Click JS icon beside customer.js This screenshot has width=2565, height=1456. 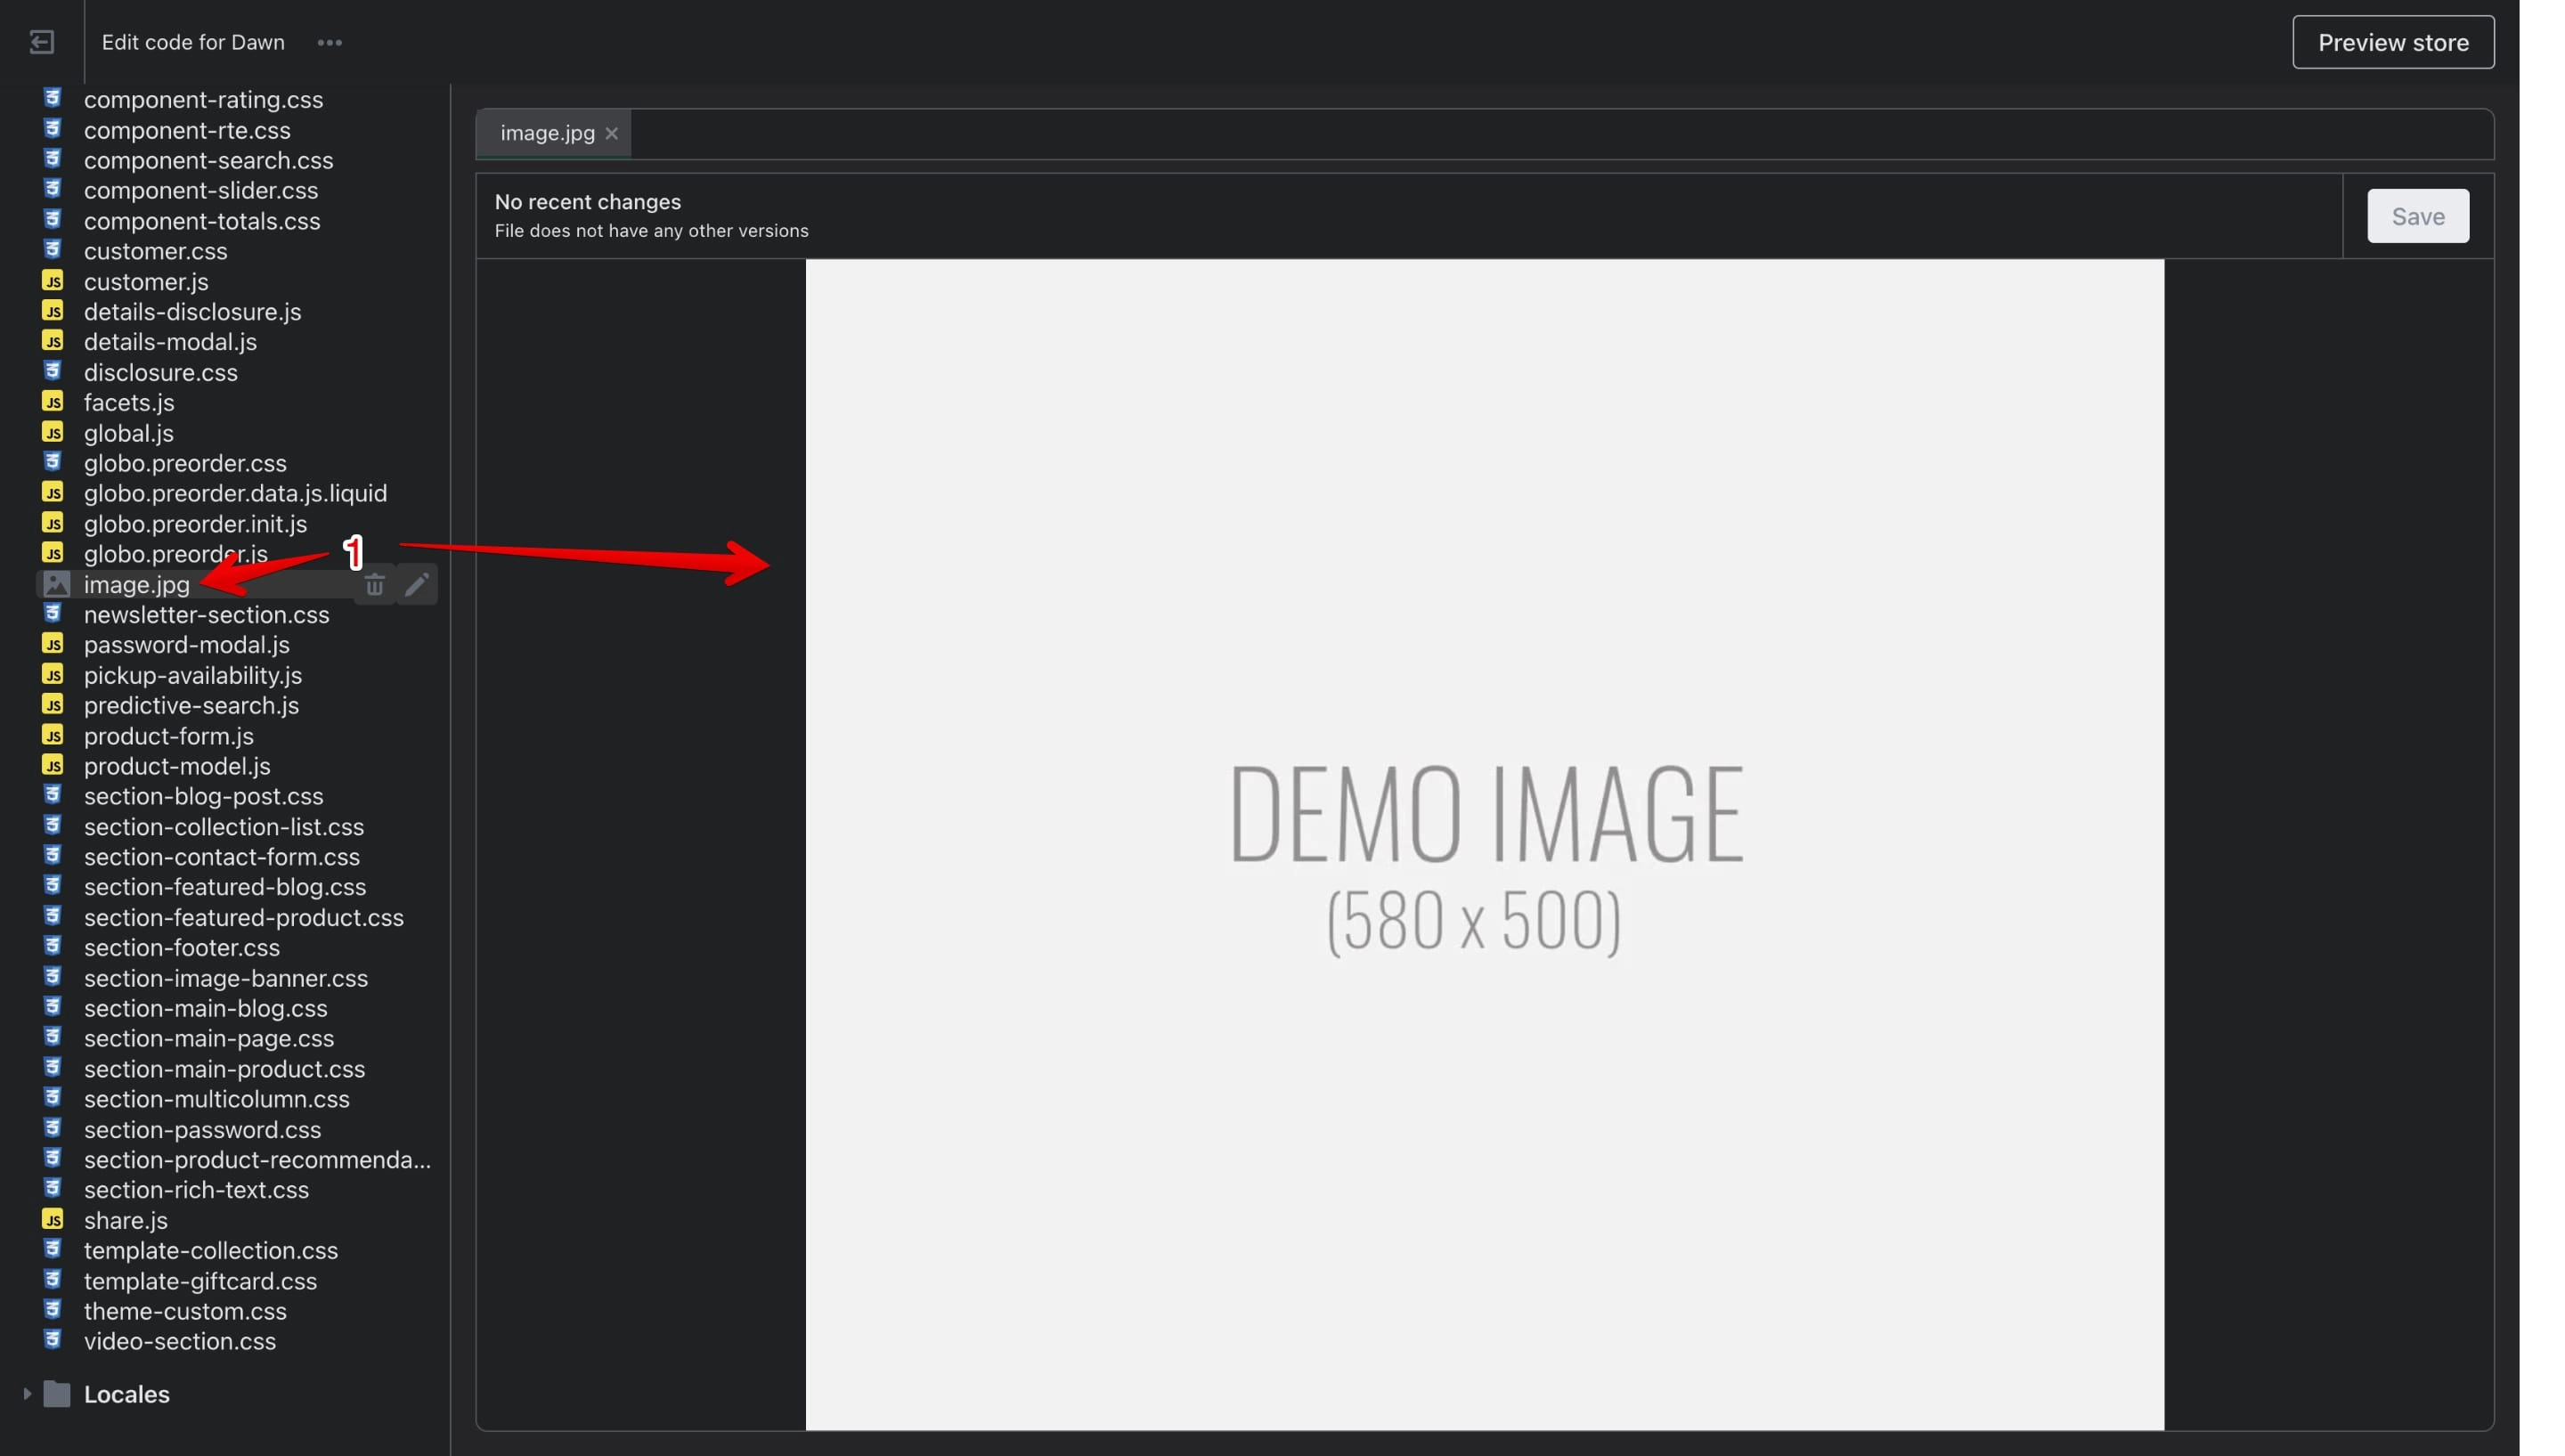coord(53,281)
